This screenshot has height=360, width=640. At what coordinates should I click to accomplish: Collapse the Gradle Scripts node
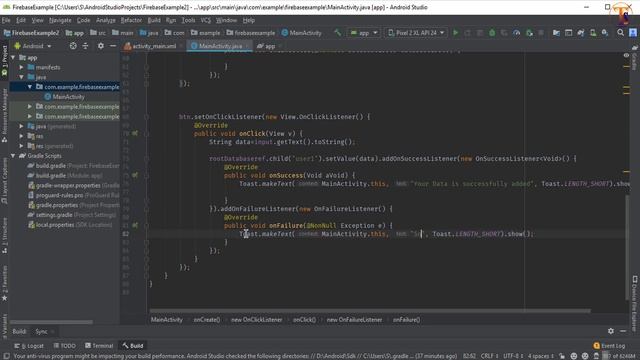click(13, 156)
